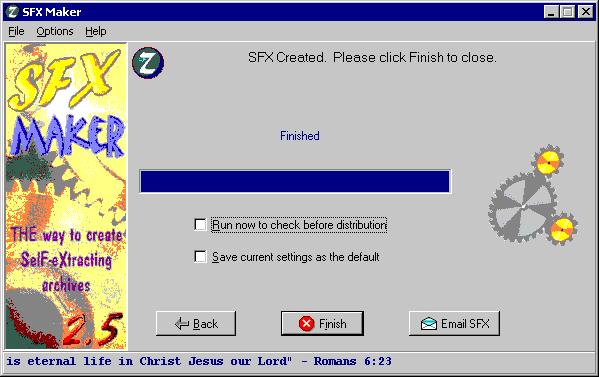Viewport: 599px width, 377px height.
Task: Click the Email SFX button
Action: (454, 324)
